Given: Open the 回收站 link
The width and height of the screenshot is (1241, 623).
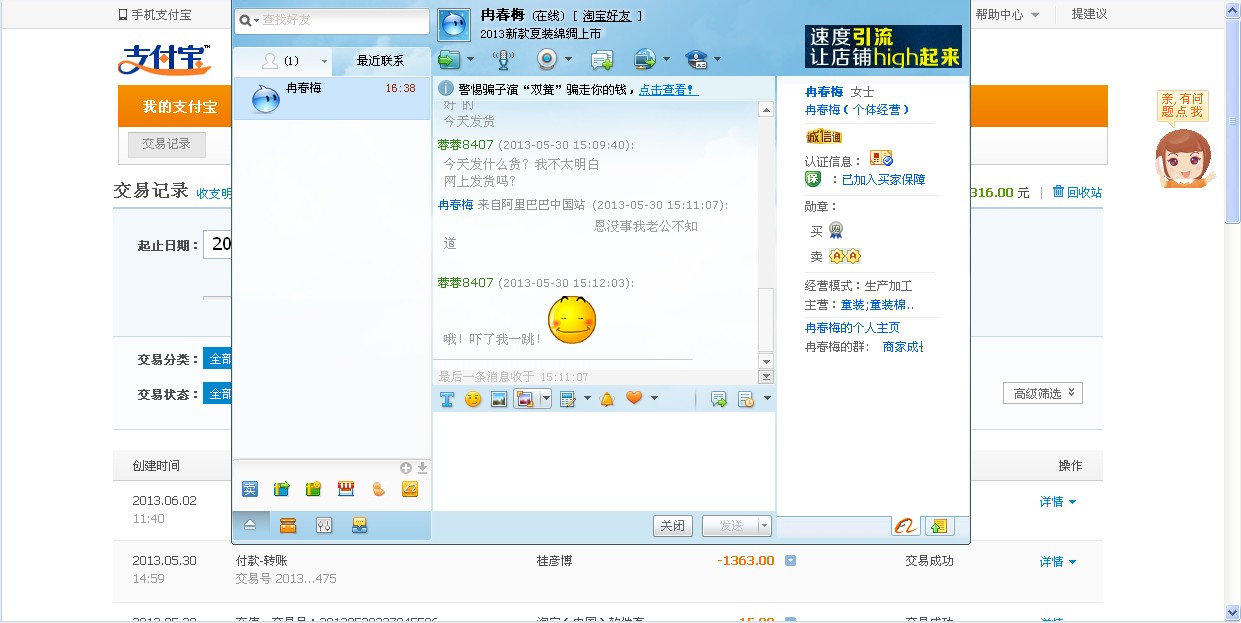Looking at the screenshot, I should pos(1084,192).
